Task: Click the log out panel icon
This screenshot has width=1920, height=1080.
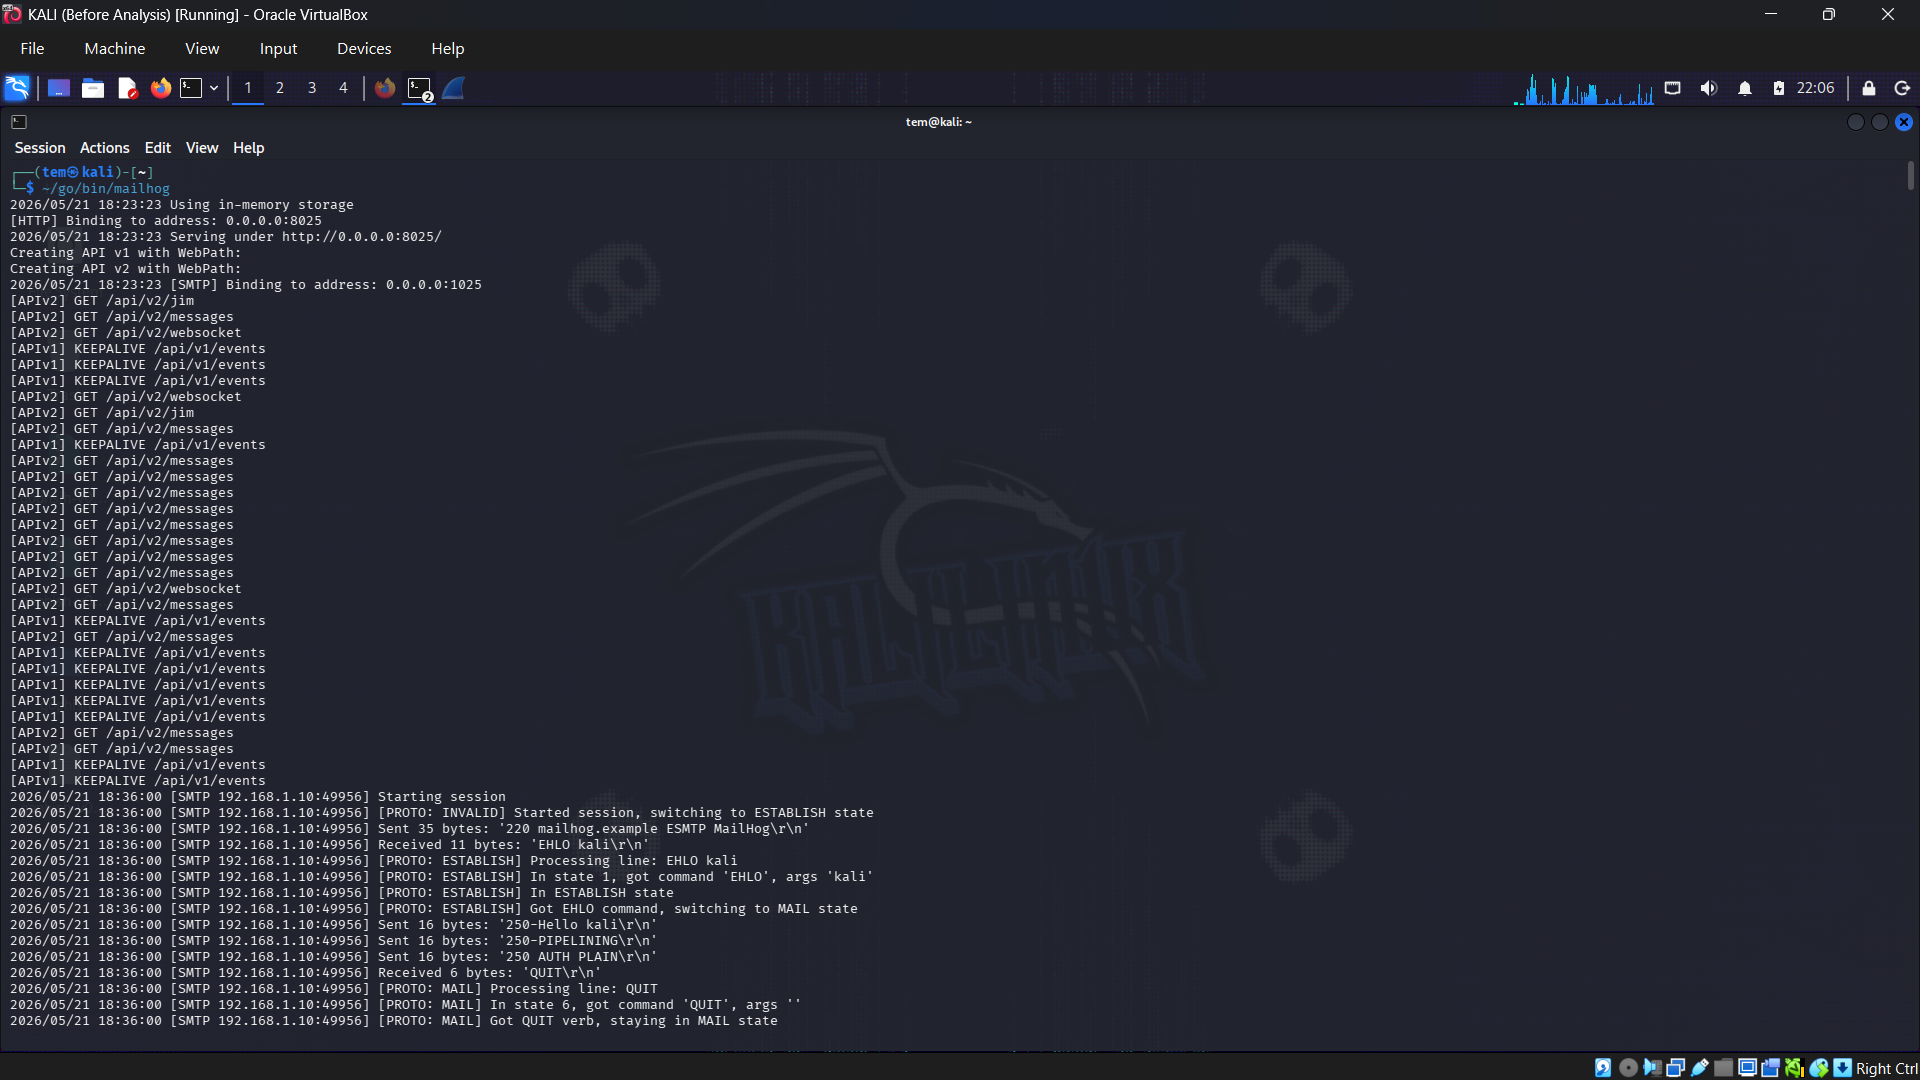Action: [x=1902, y=88]
